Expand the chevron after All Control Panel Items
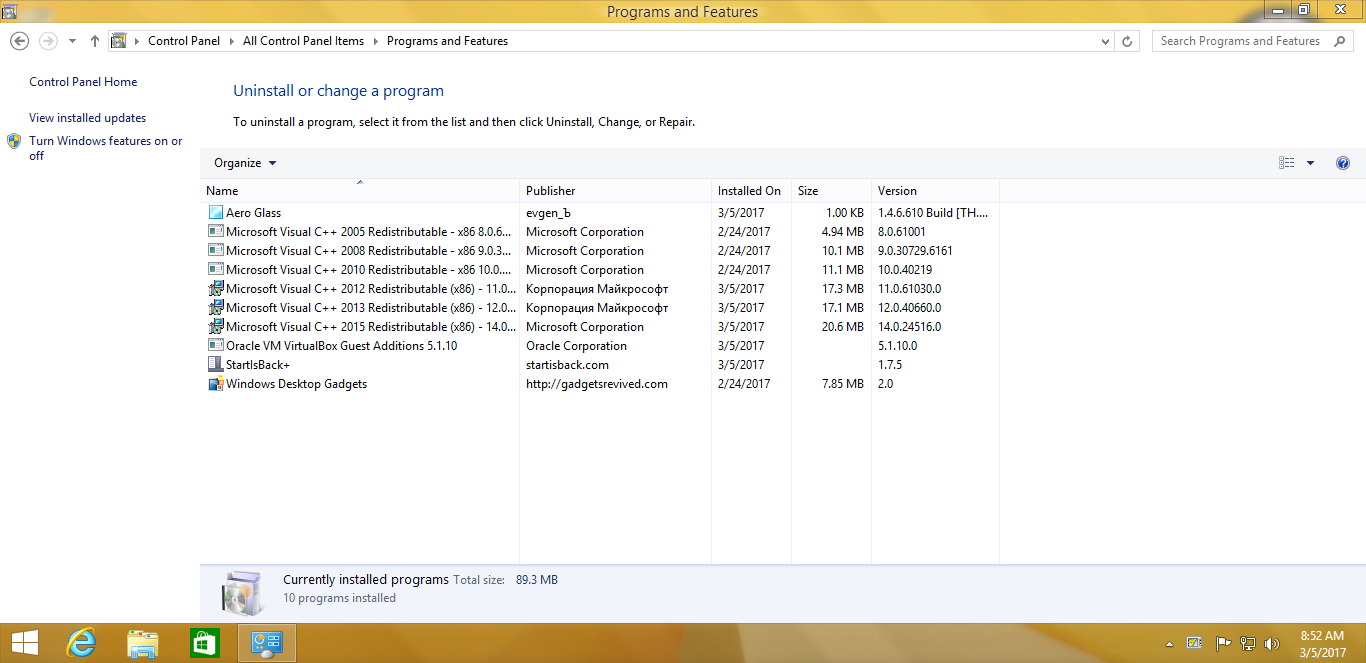The width and height of the screenshot is (1366, 663). tap(376, 41)
